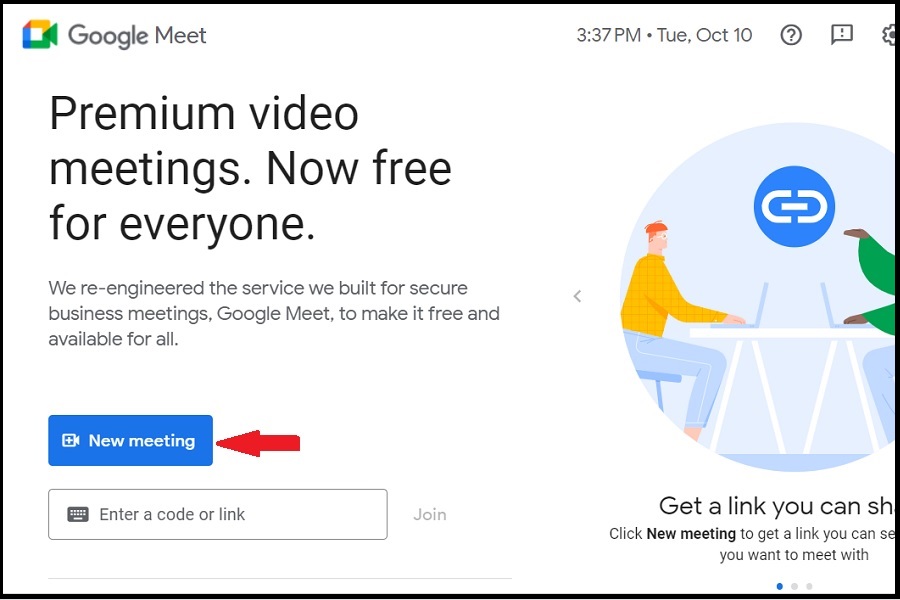Click the Join button
The height and width of the screenshot is (600, 900).
click(x=430, y=514)
